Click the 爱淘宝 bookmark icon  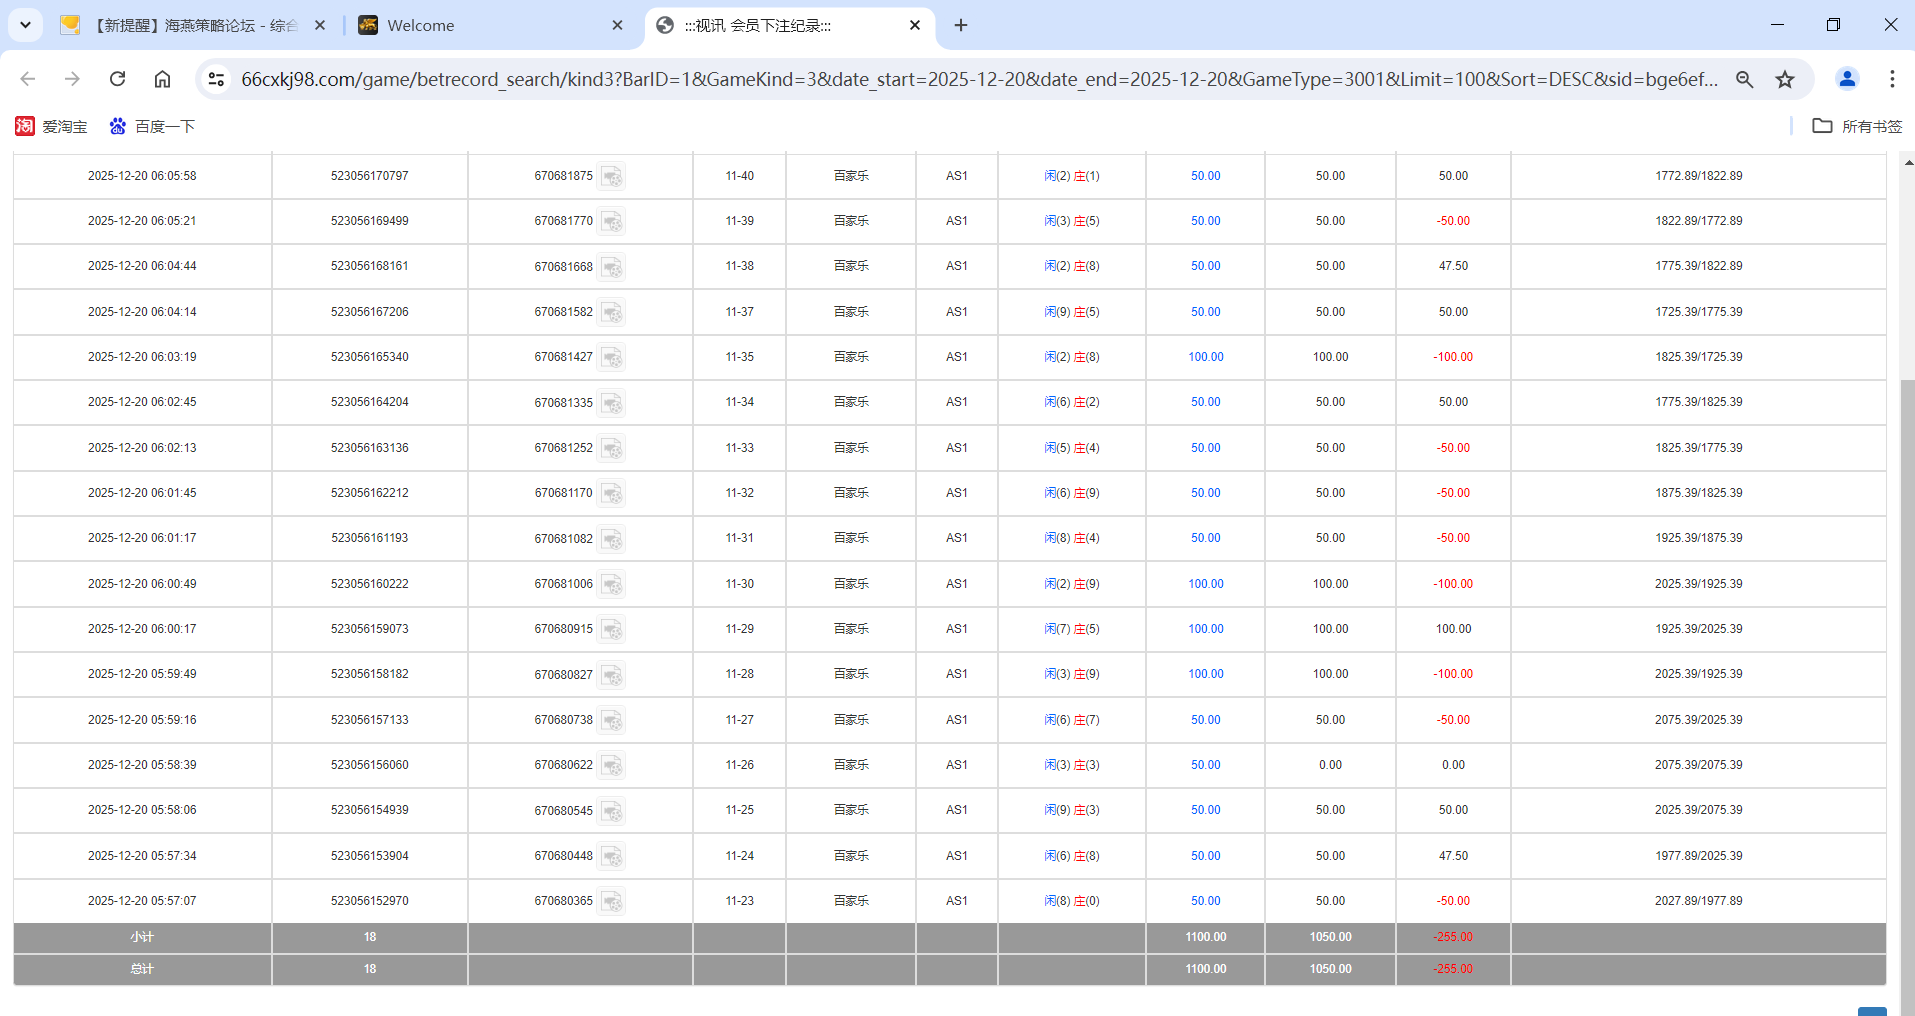point(25,126)
